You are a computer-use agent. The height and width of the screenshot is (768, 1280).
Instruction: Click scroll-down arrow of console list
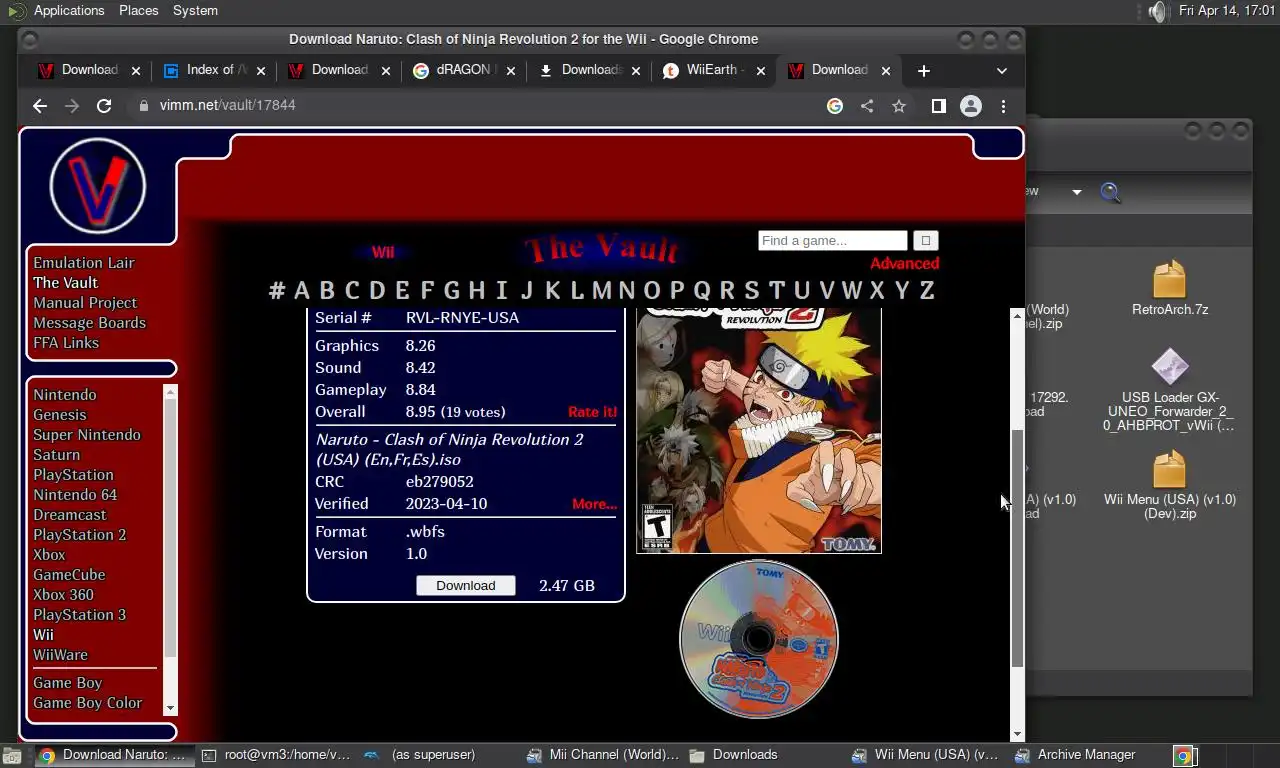point(170,708)
